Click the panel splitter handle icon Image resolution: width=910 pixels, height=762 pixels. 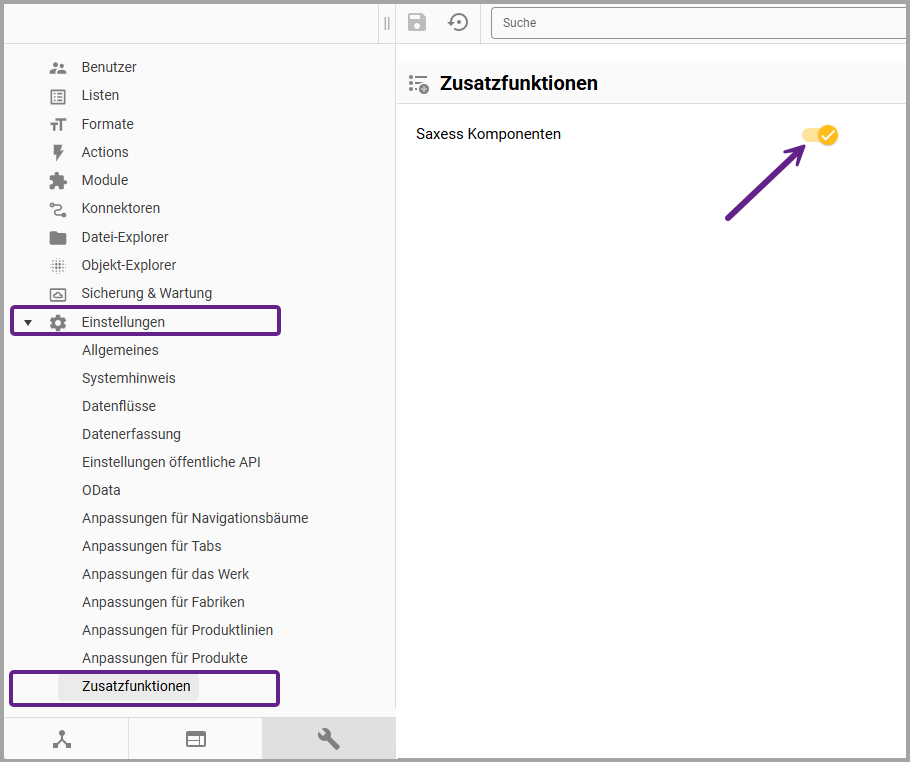click(x=387, y=23)
